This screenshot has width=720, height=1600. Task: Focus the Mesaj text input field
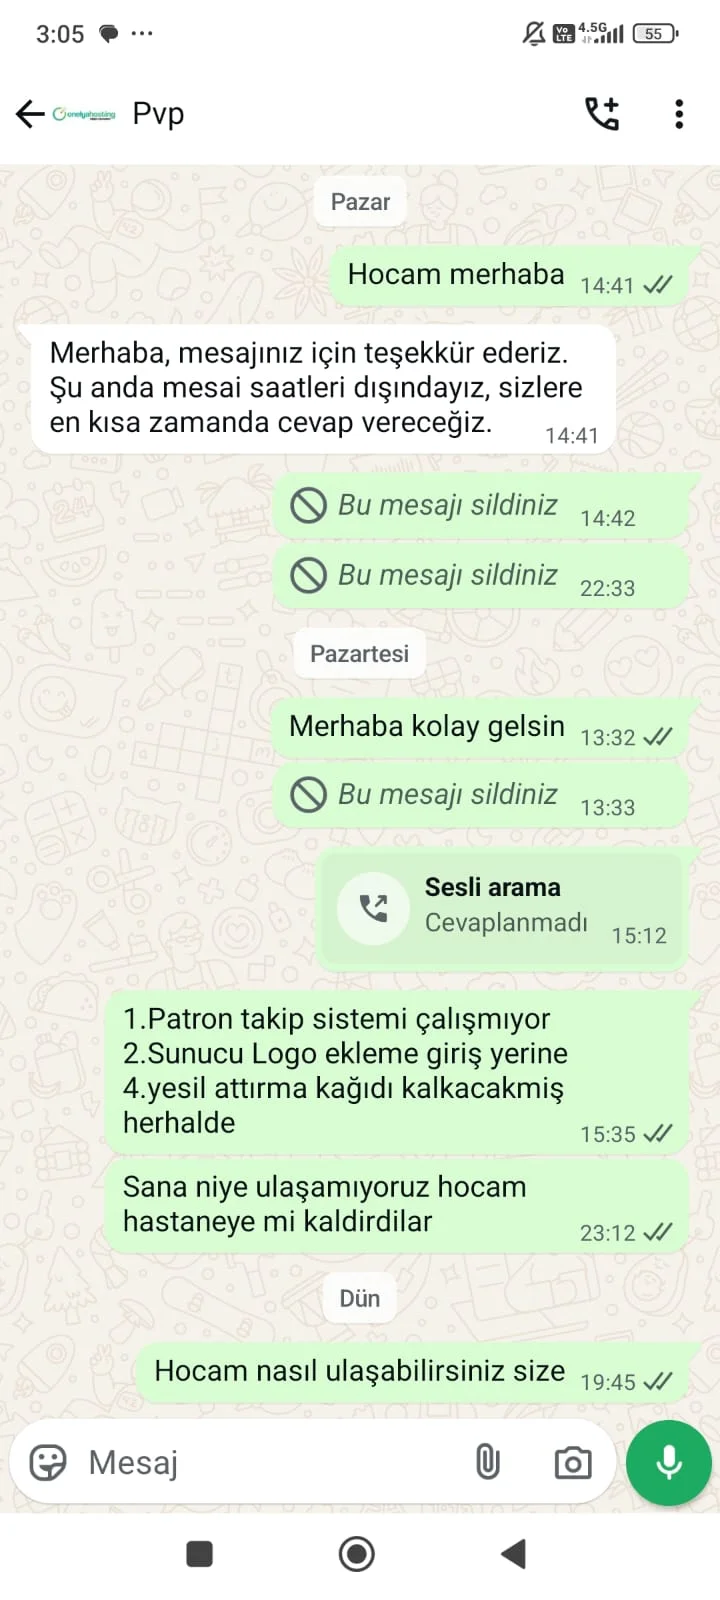point(270,1462)
